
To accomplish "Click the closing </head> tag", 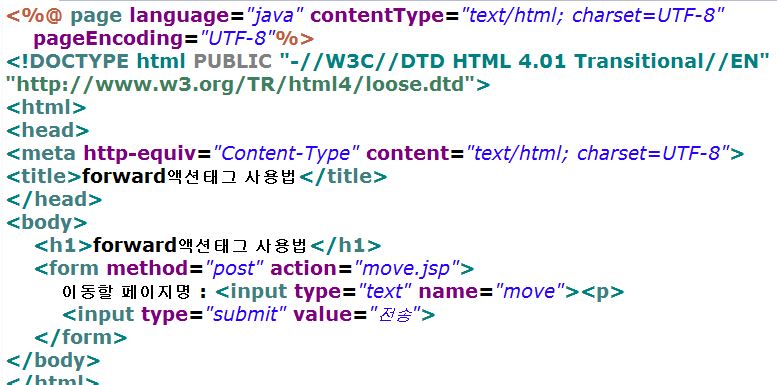I will tap(54, 199).
